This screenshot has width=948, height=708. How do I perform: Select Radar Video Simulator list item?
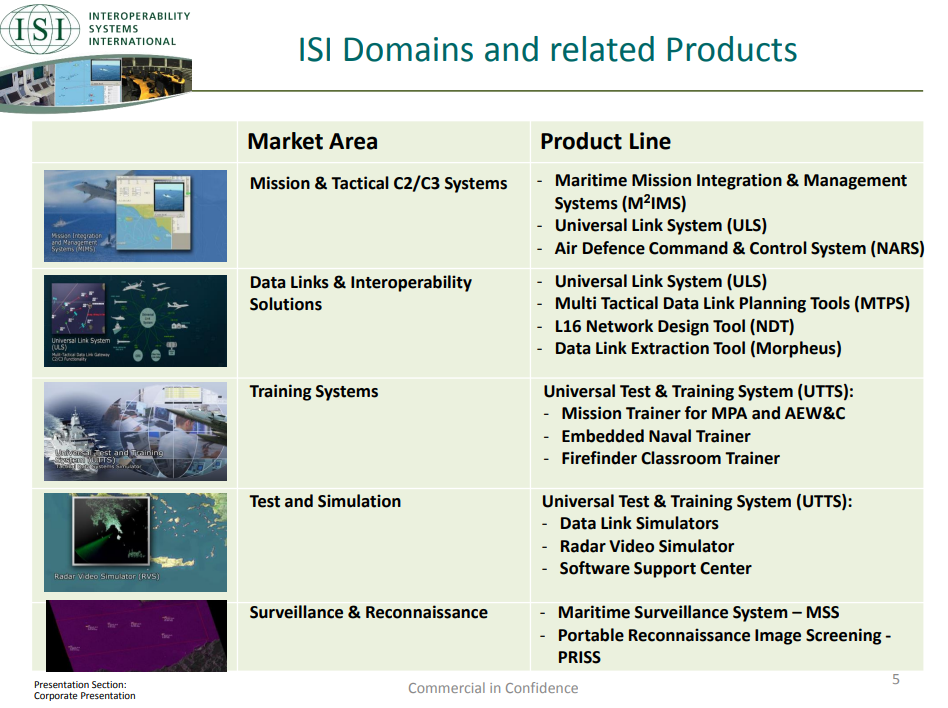pos(646,547)
